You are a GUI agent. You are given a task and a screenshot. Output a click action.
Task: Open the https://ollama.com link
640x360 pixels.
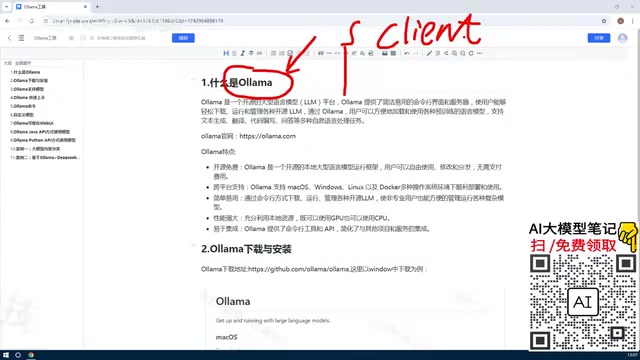tap(267, 136)
